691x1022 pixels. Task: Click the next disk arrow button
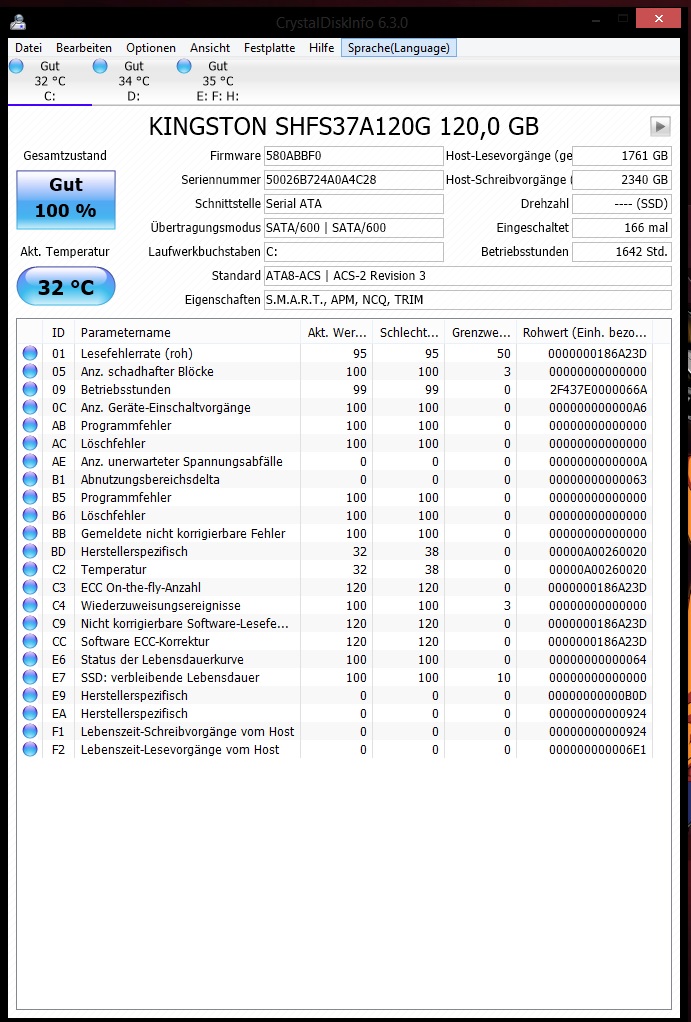660,126
